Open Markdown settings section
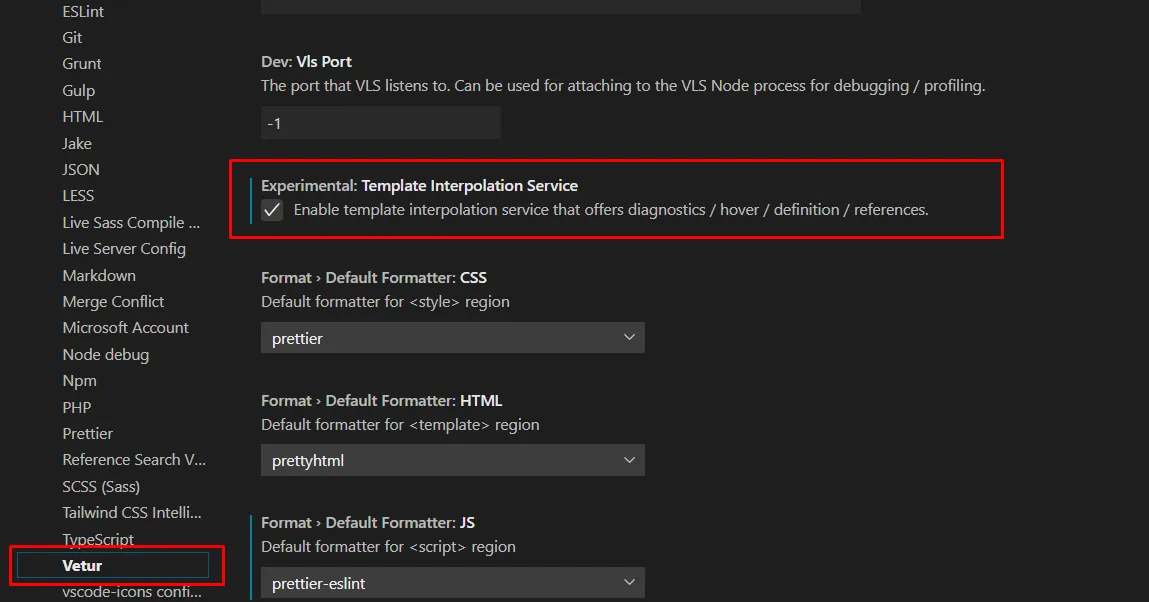This screenshot has width=1149, height=602. (99, 276)
